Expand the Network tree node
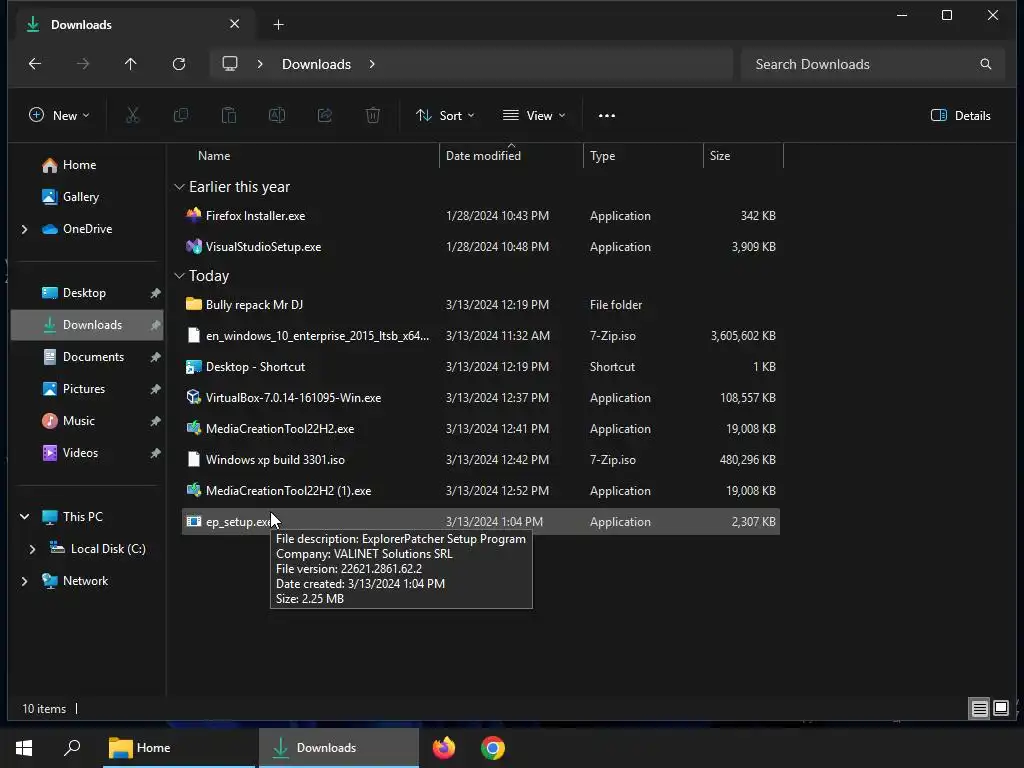 (24, 581)
